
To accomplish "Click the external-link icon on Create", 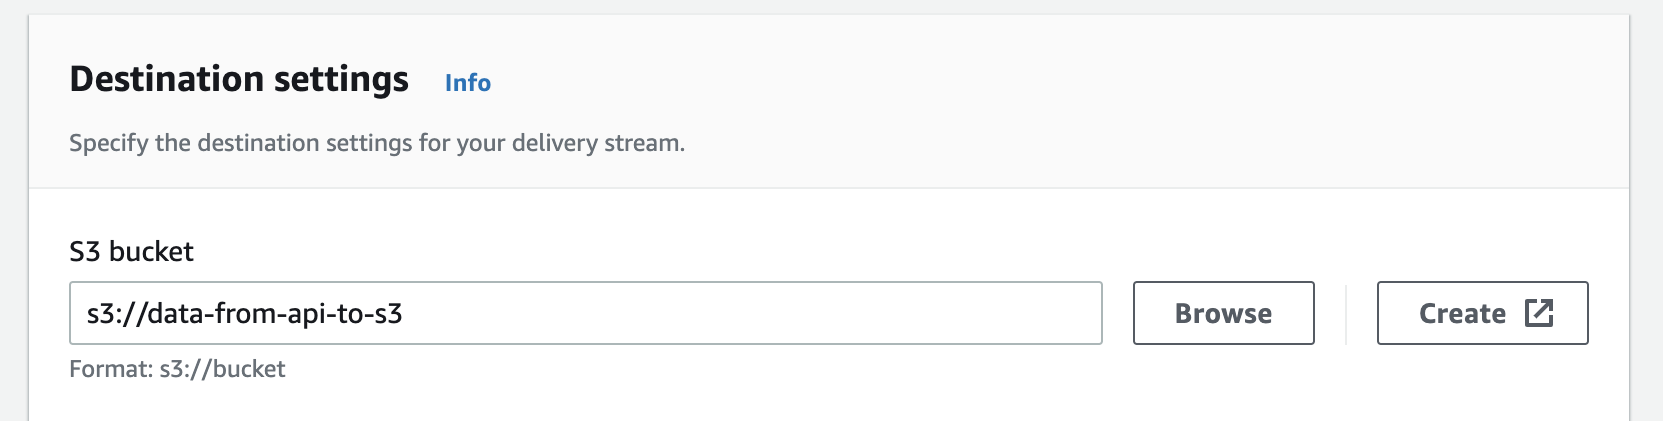I will click(1539, 313).
